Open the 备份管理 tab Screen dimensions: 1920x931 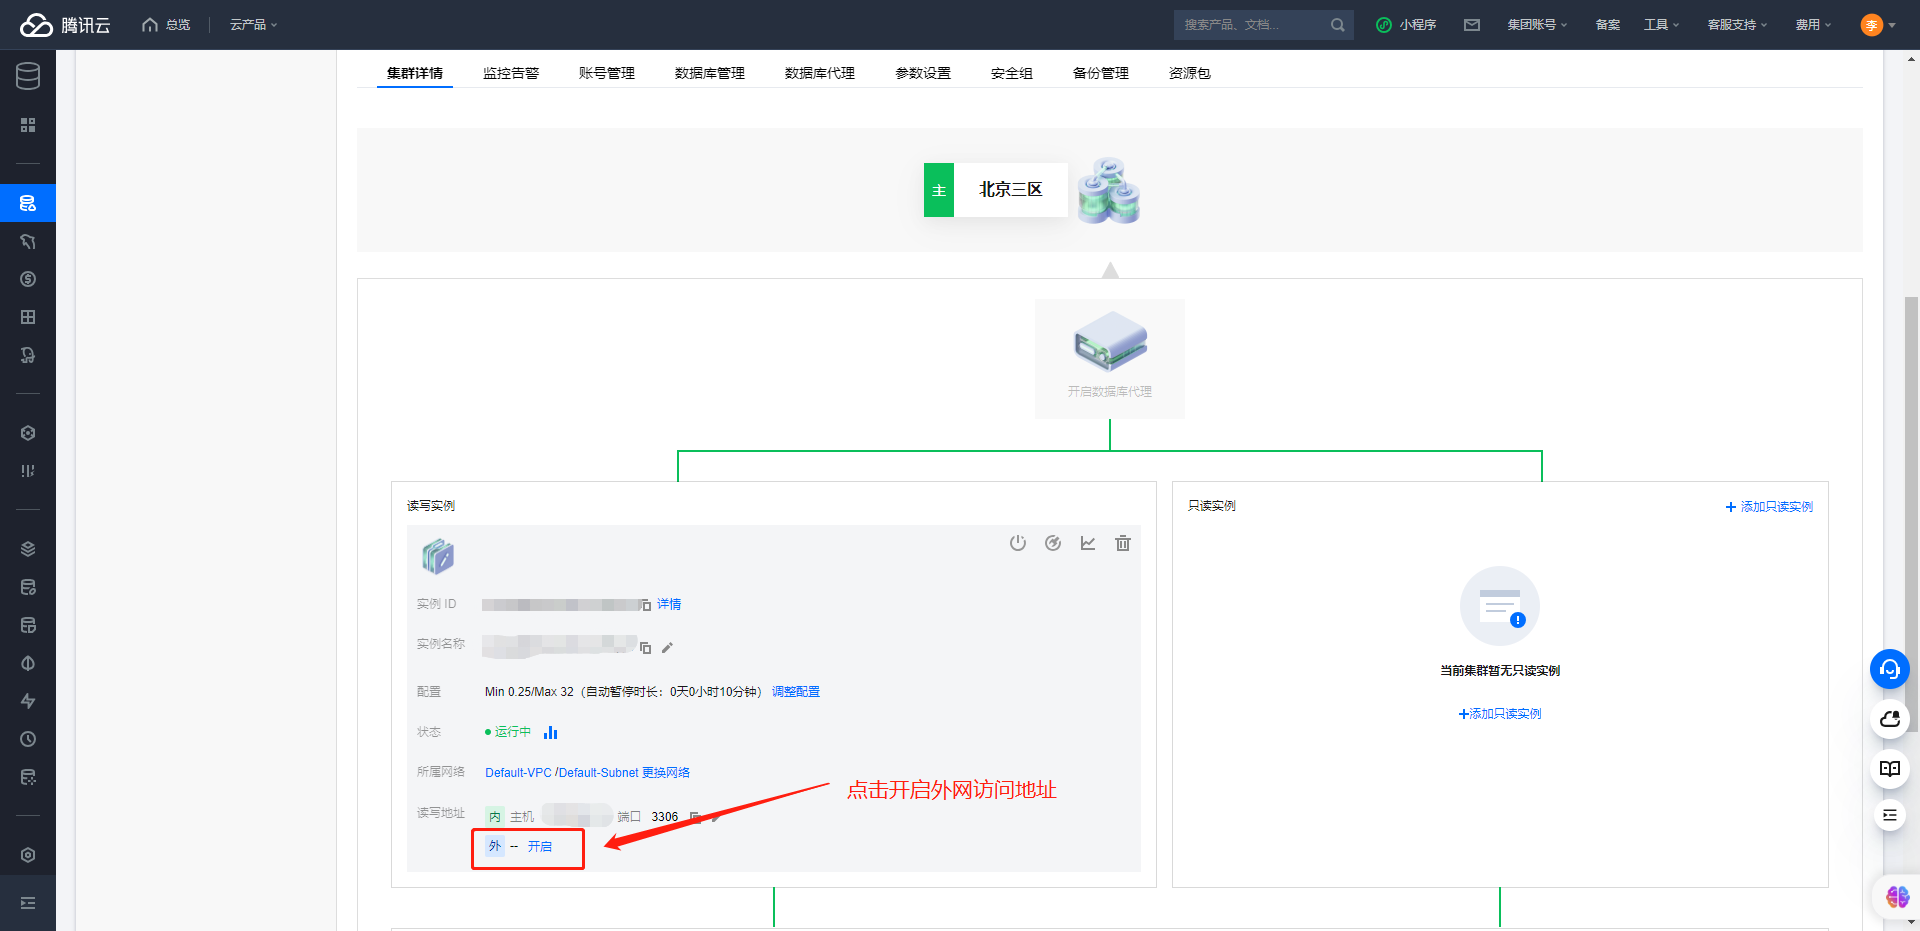coord(1099,72)
